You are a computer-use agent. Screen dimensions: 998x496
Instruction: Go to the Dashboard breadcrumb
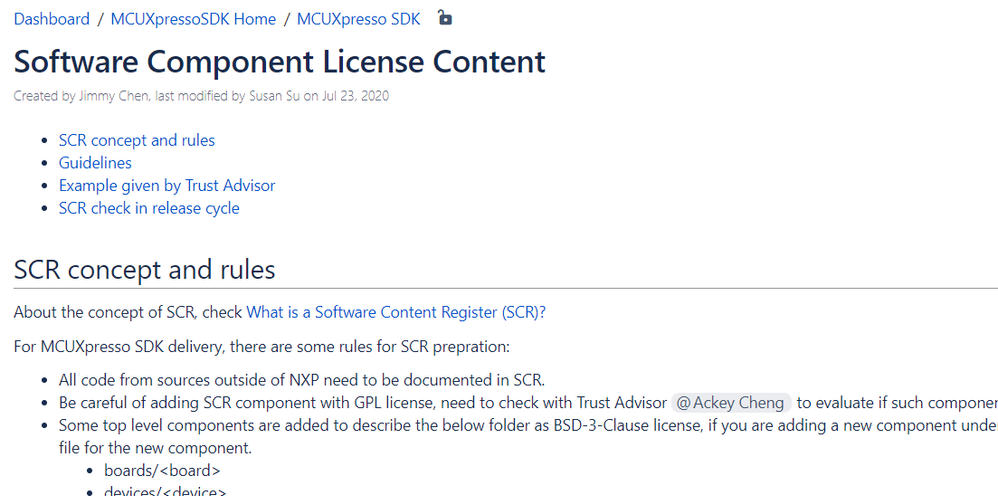pyautogui.click(x=52, y=19)
